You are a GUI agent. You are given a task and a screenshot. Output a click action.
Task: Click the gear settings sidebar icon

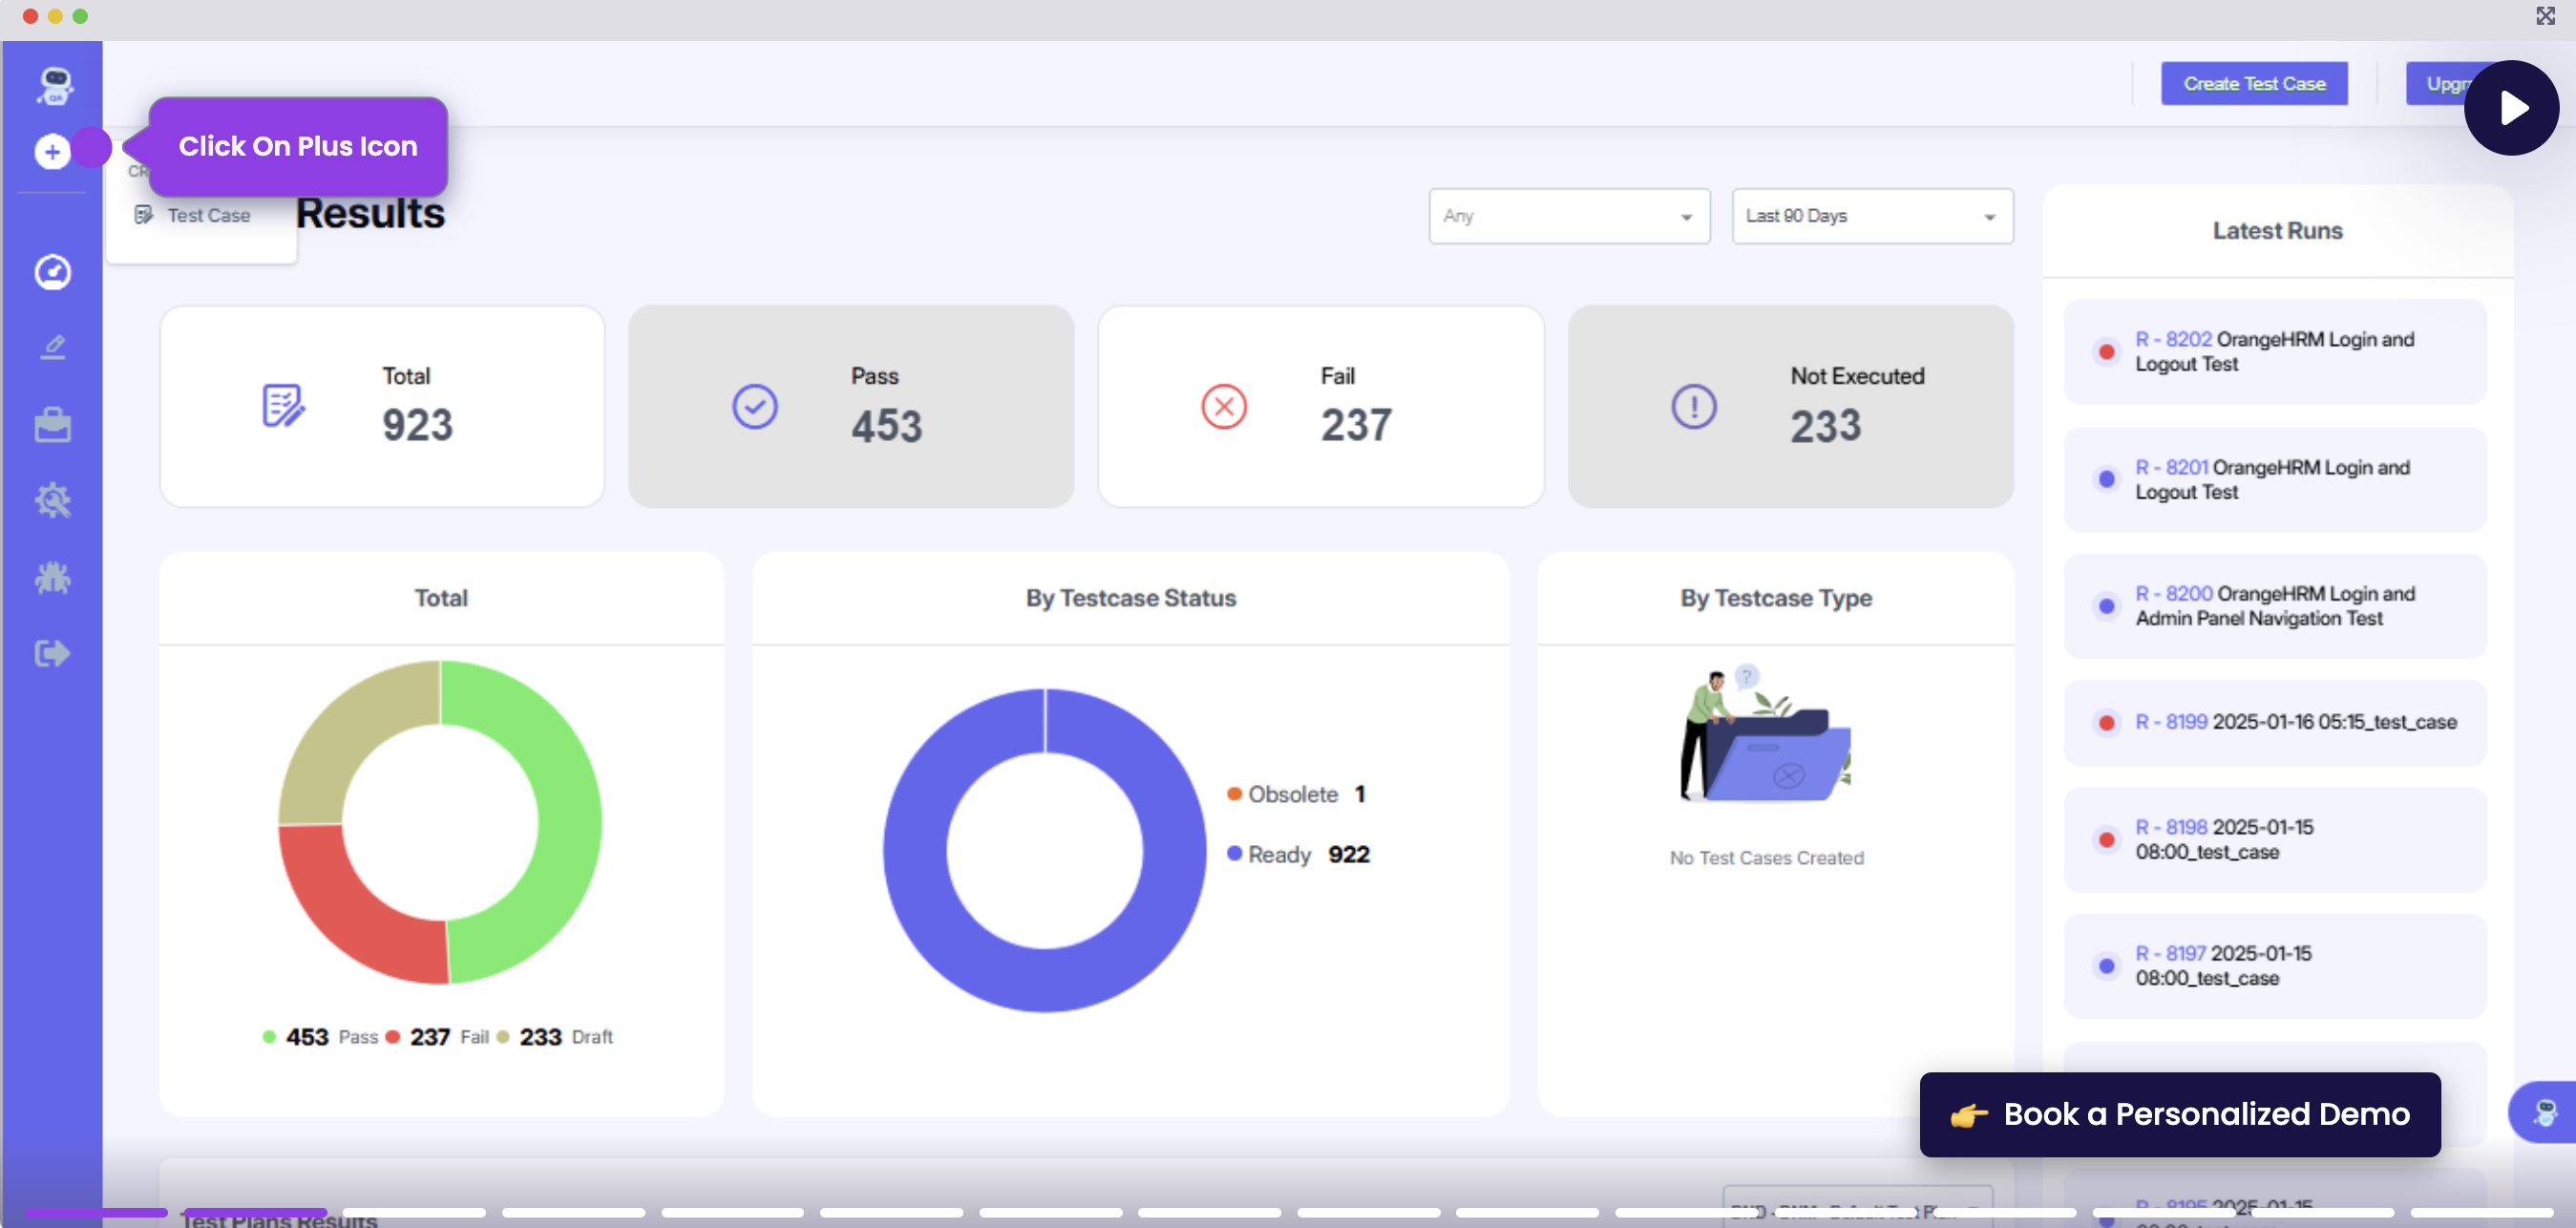click(x=52, y=500)
